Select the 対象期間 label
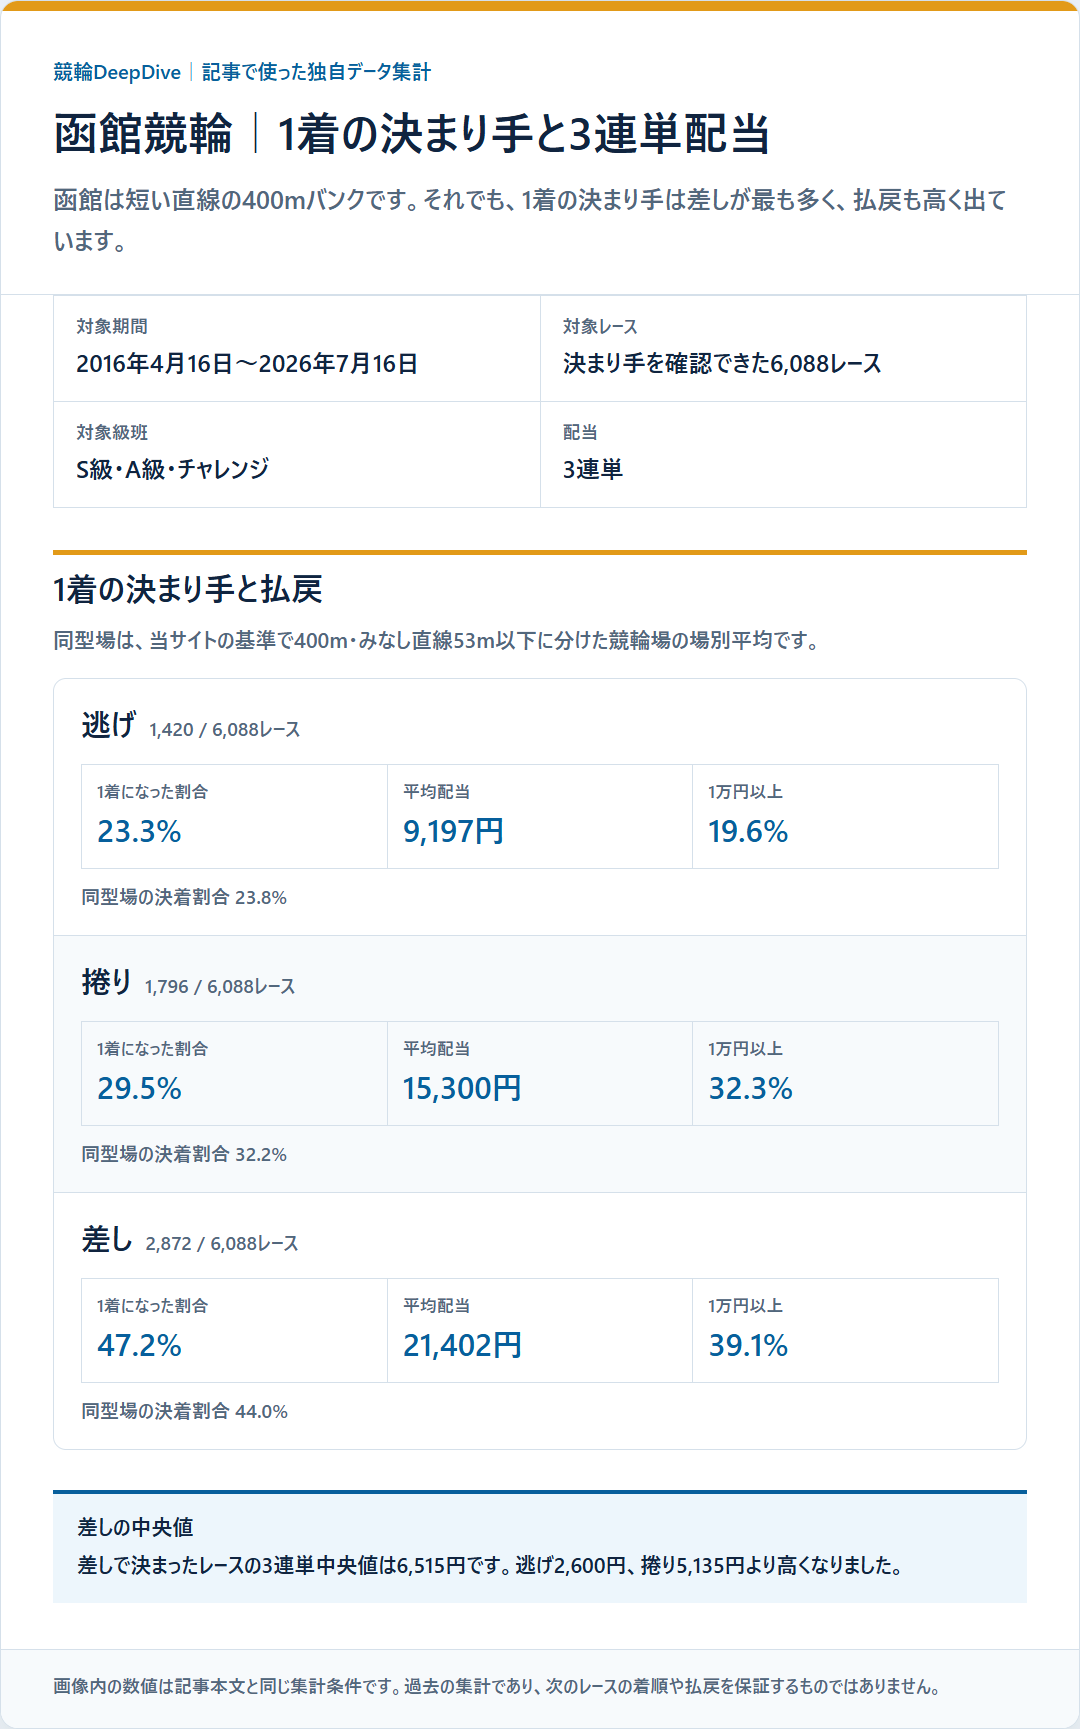This screenshot has width=1080, height=1729. click(112, 326)
